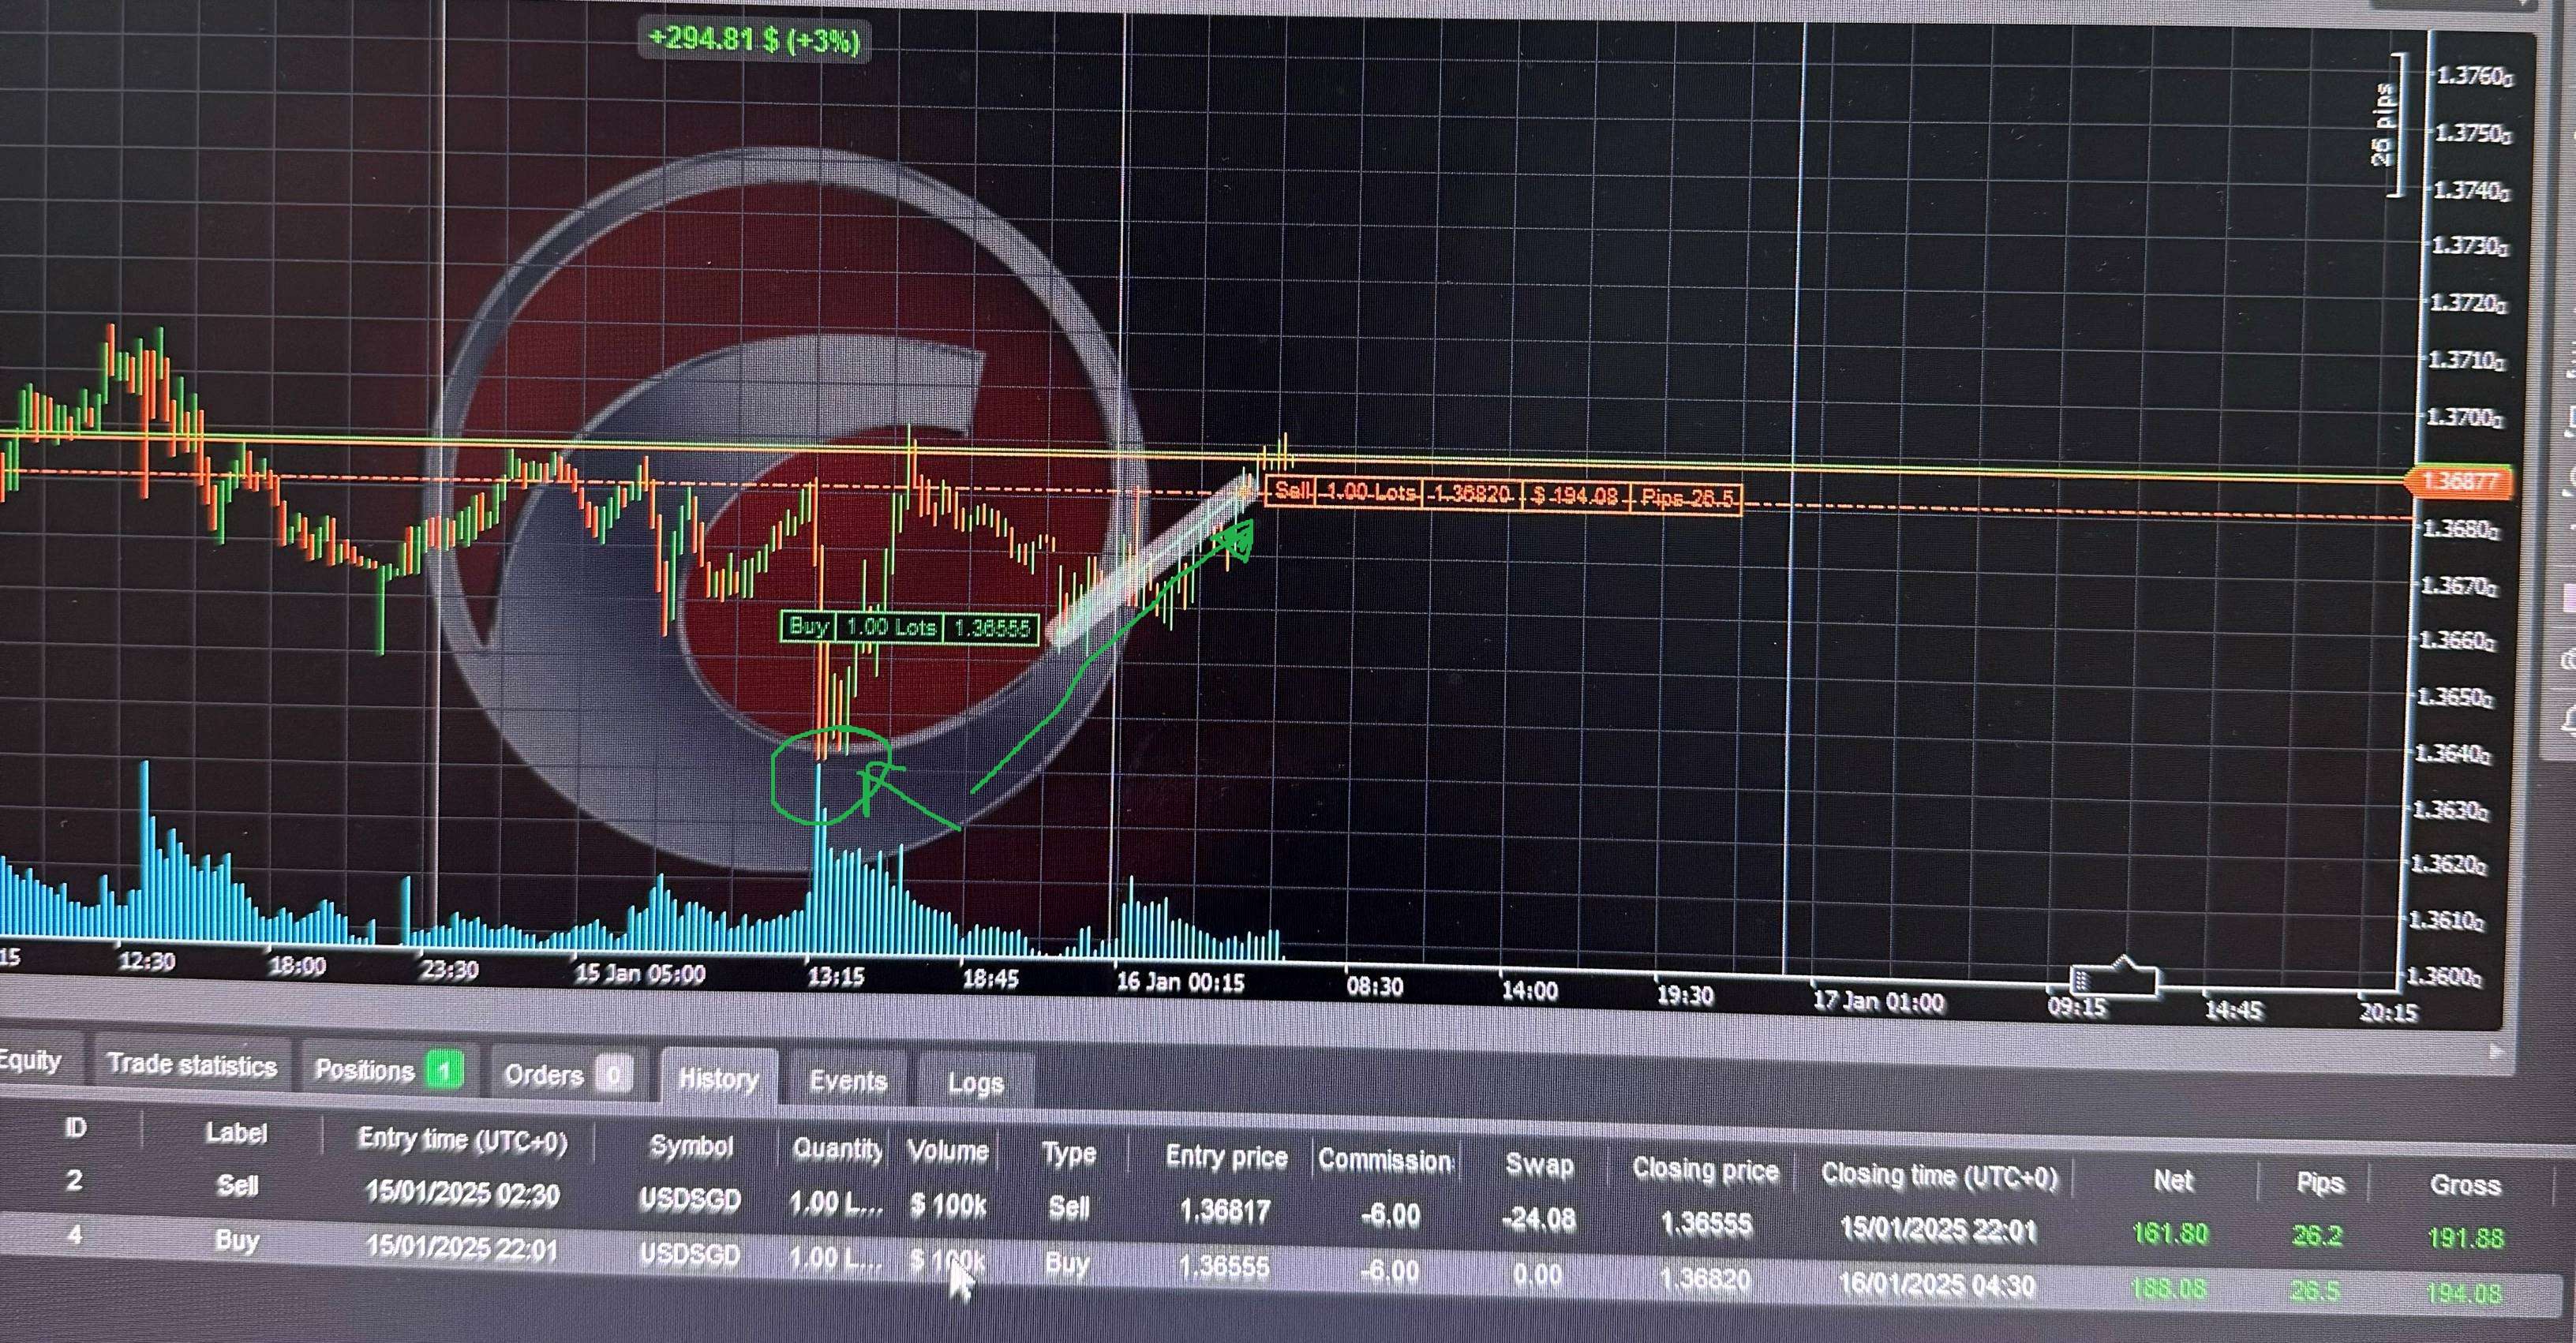Click net profit value 161.80
The height and width of the screenshot is (1343, 2576).
click(x=2170, y=1233)
